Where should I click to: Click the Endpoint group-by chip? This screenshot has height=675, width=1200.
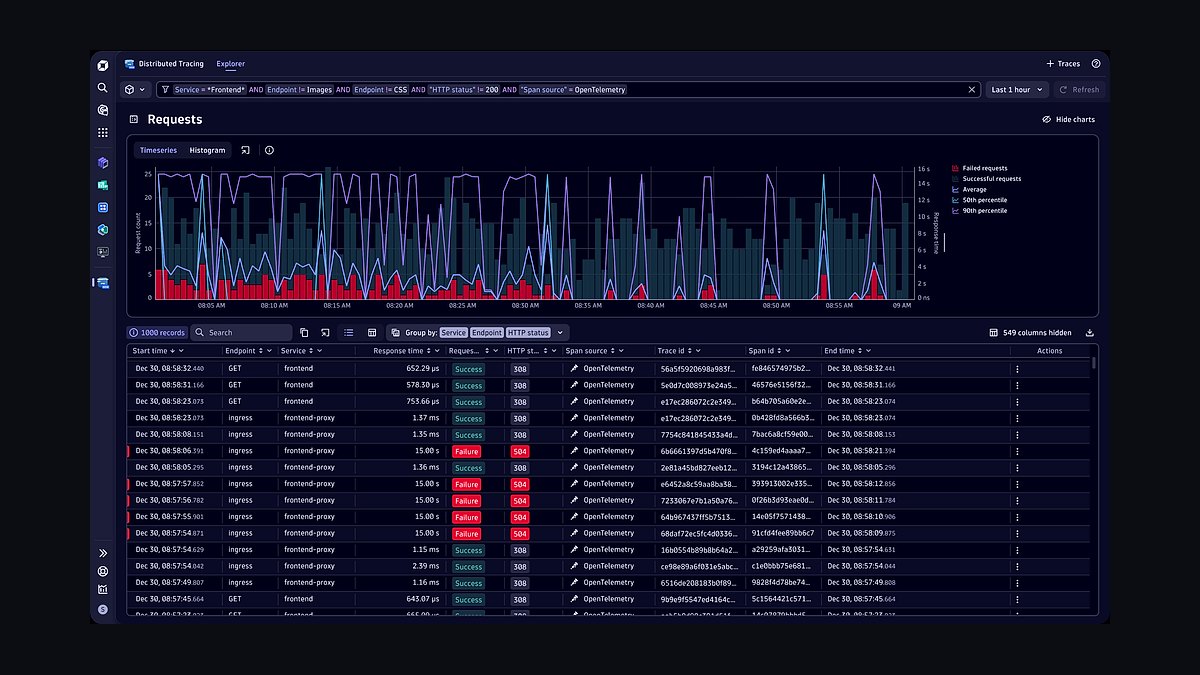pos(487,332)
